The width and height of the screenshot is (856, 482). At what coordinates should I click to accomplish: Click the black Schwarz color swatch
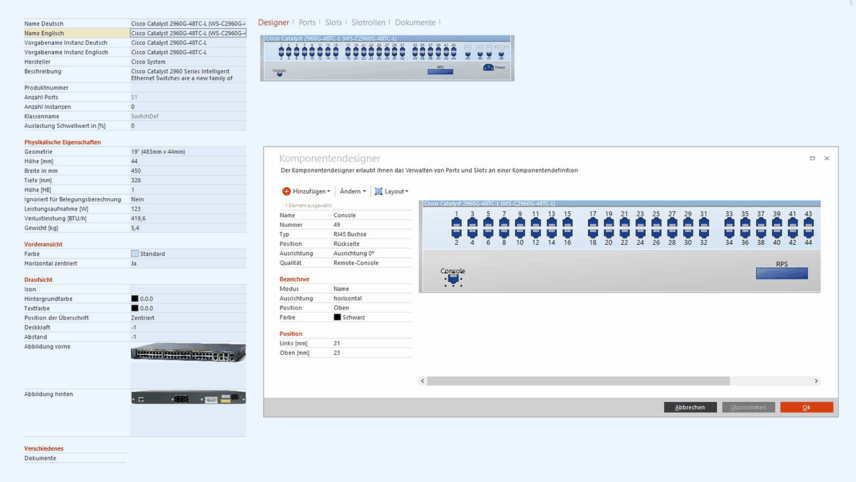[x=337, y=317]
